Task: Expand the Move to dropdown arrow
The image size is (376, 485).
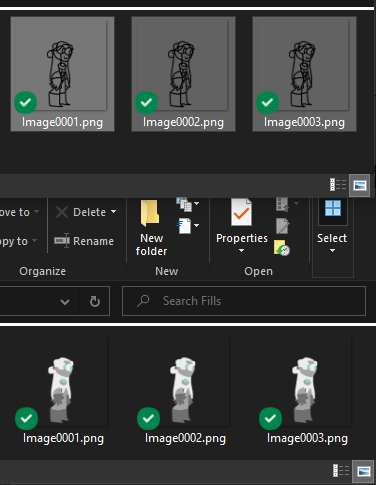Action: (x=36, y=212)
